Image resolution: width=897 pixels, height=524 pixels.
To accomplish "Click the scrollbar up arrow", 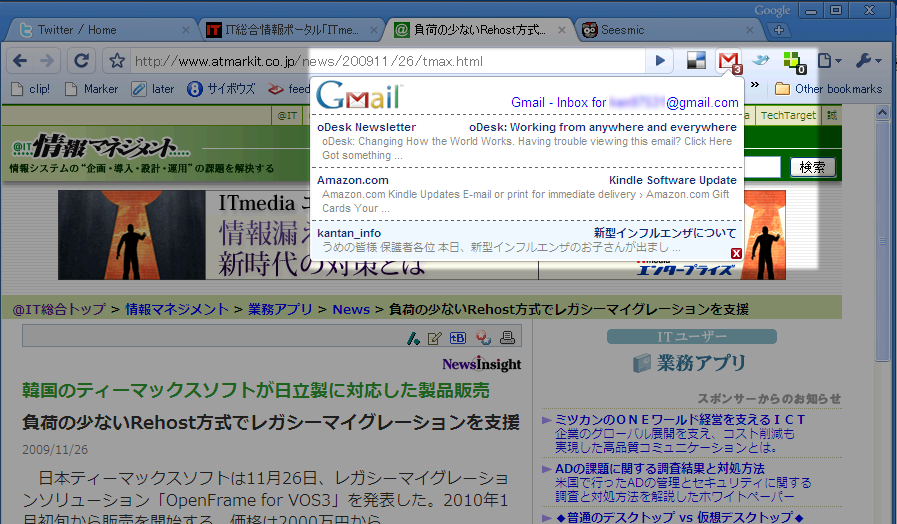I will tap(882, 113).
